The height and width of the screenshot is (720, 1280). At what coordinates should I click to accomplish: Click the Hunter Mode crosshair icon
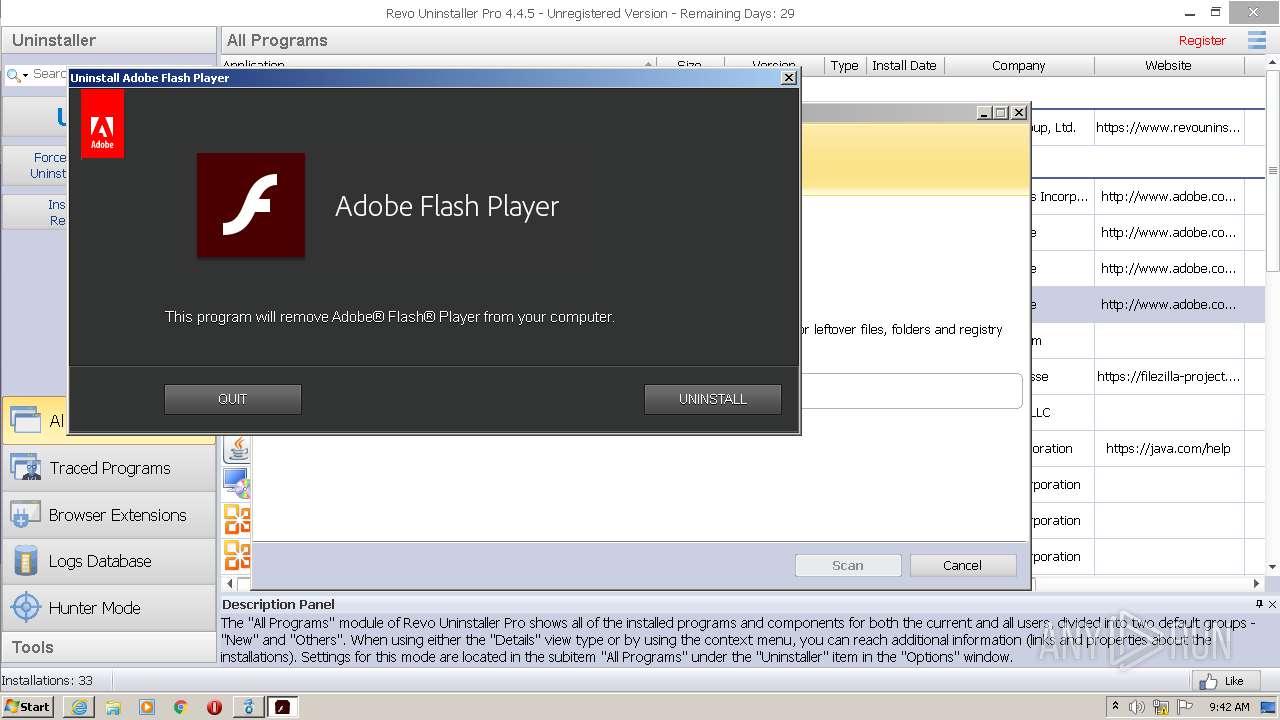coord(25,608)
